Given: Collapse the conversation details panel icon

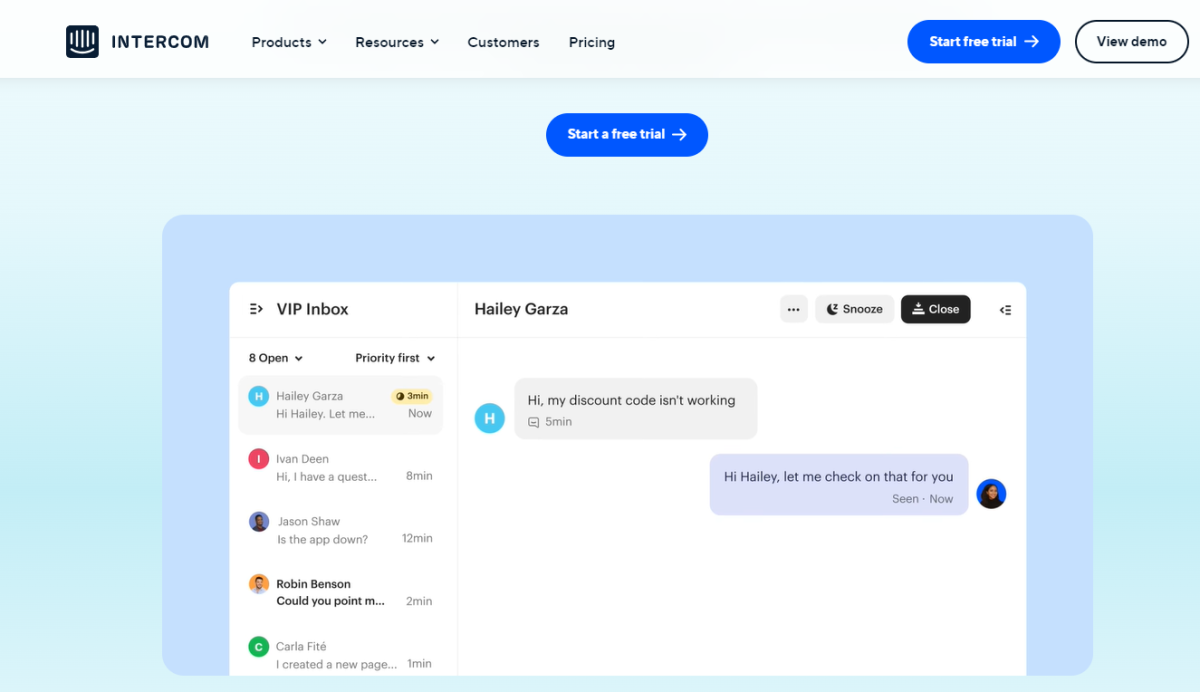Looking at the screenshot, I should coord(1005,309).
